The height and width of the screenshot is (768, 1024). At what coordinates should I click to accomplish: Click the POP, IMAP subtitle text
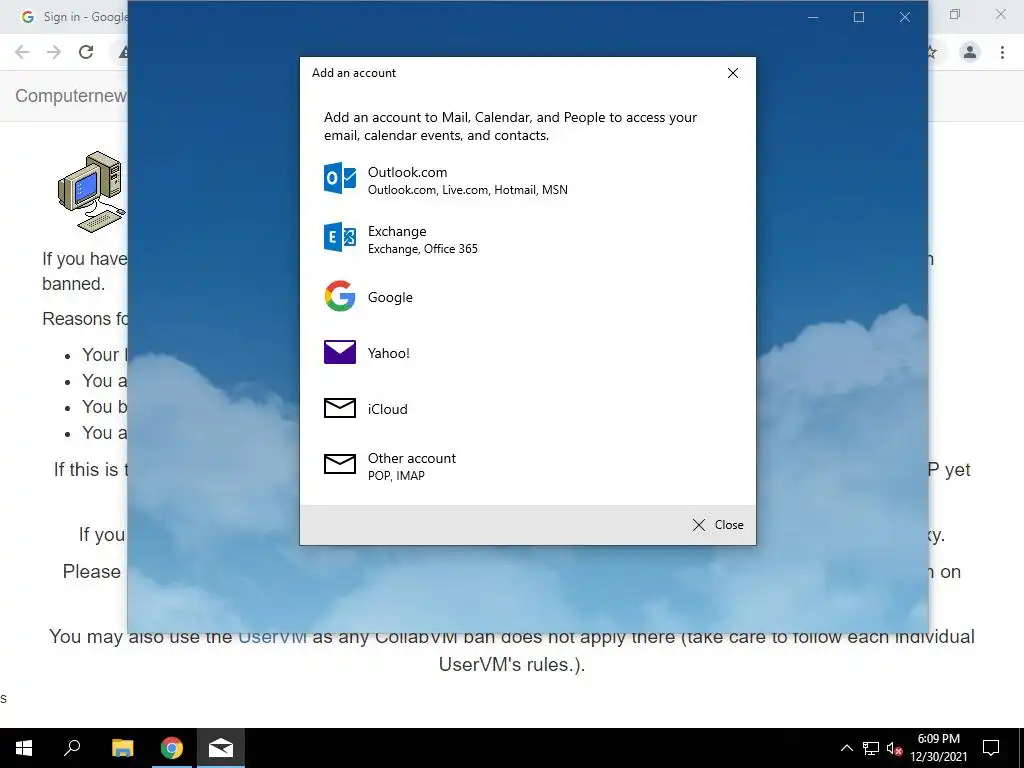tap(396, 476)
